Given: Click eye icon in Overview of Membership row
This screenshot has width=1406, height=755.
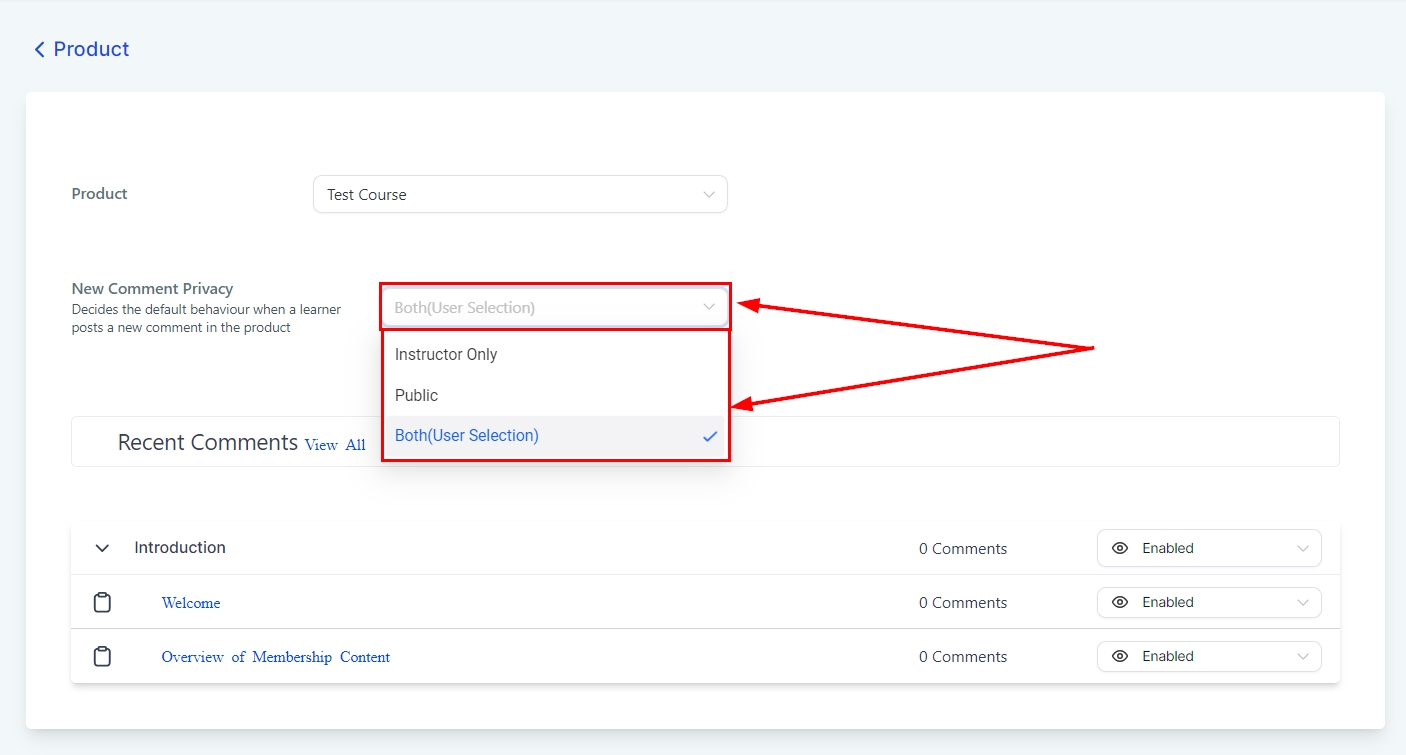Looking at the screenshot, I should coord(1120,656).
